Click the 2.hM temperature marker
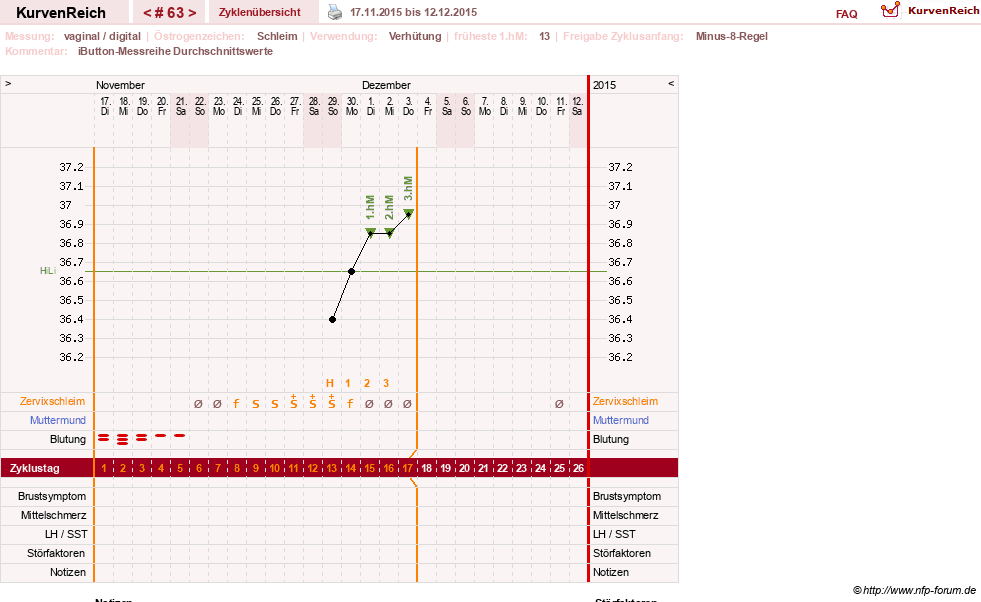This screenshot has width=981, height=602. pos(389,233)
